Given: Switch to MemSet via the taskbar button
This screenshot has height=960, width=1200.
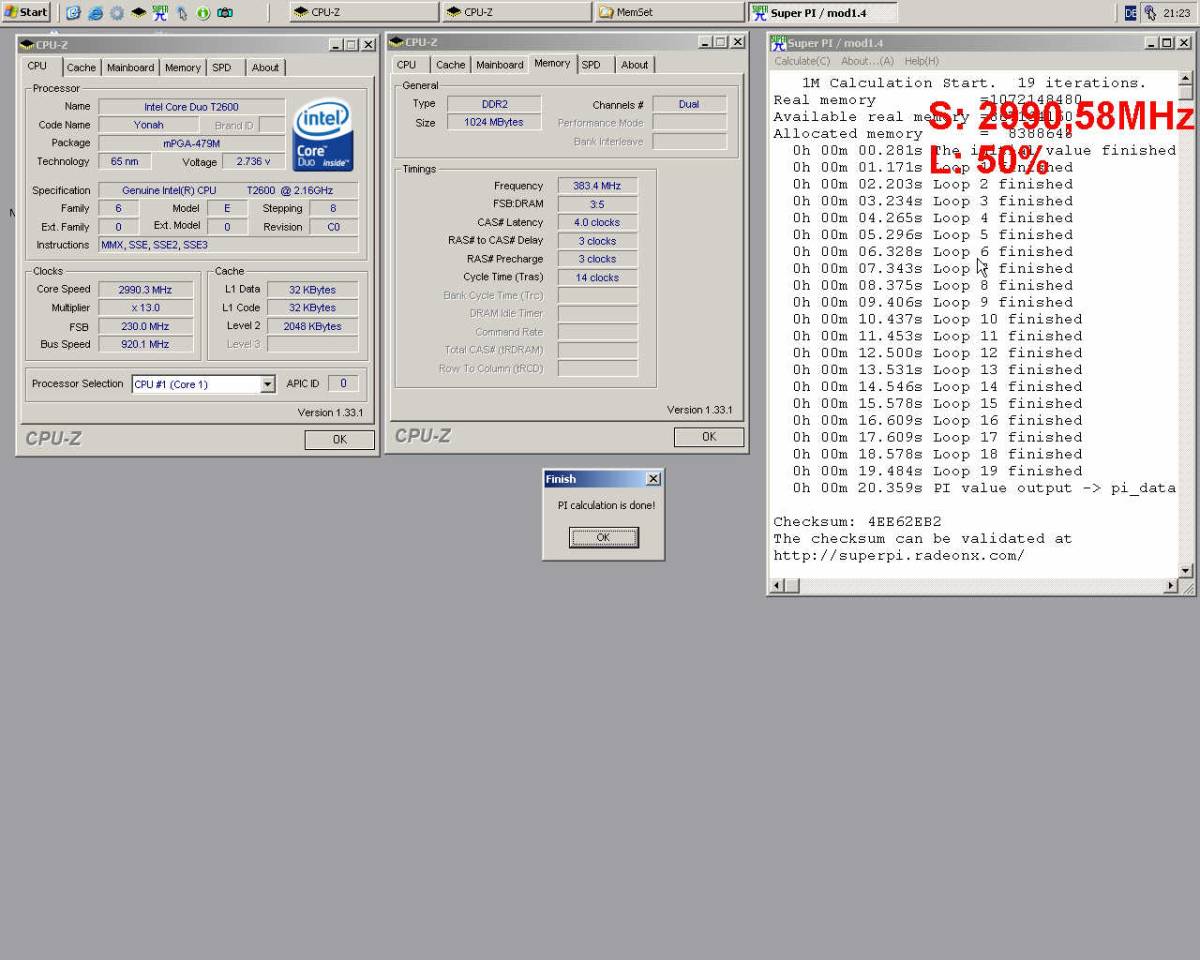Looking at the screenshot, I should click(668, 12).
